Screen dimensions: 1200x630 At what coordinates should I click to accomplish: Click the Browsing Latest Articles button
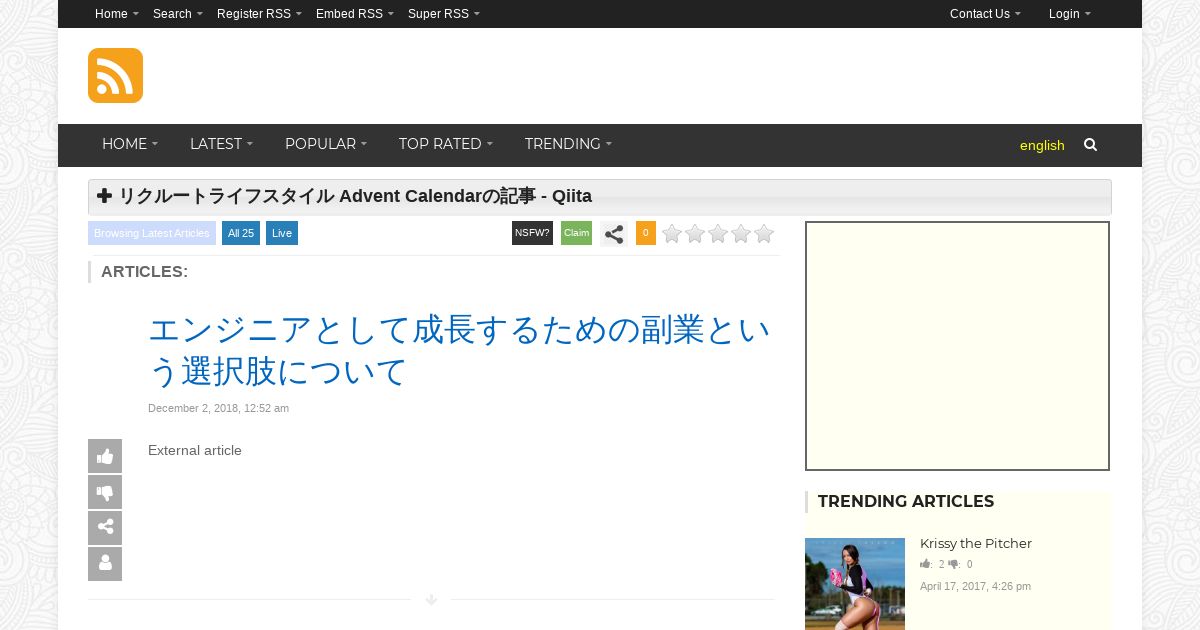(152, 233)
